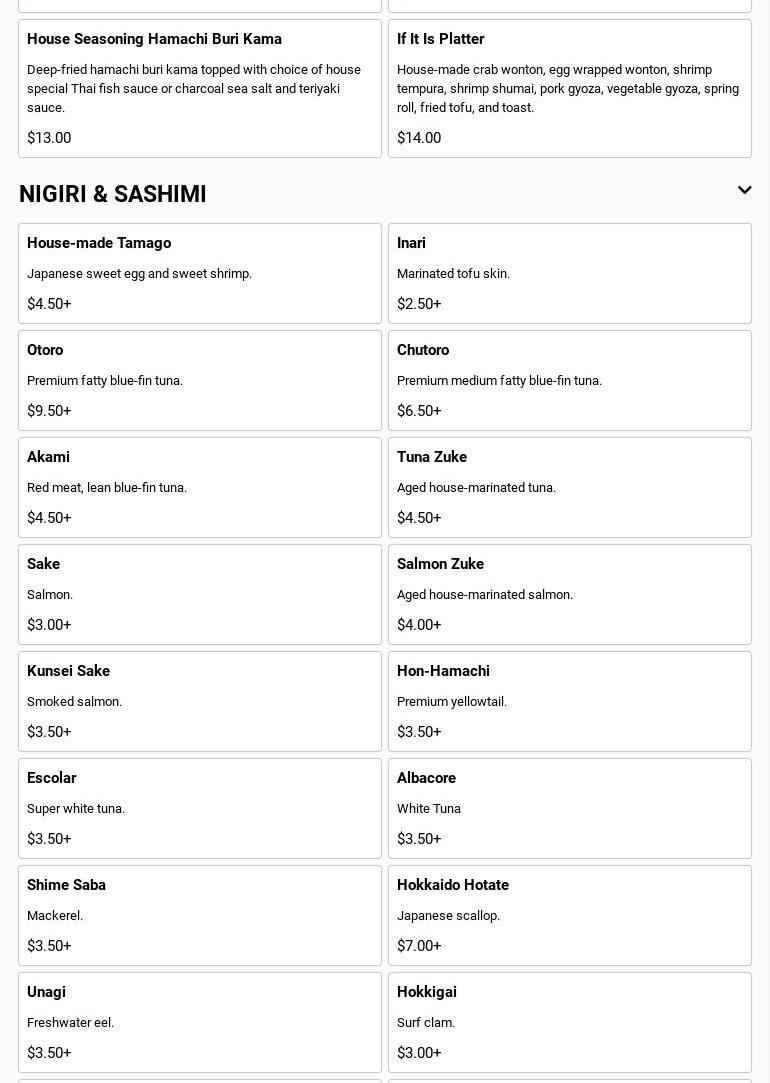This screenshot has height=1083, width=770.
Task: Open House Seasoning Hamachi Buri Kama item
Action: coord(199,88)
